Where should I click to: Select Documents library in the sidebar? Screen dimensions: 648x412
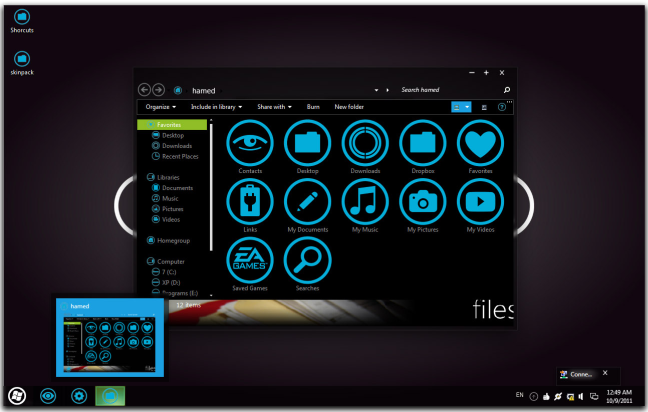pos(173,188)
